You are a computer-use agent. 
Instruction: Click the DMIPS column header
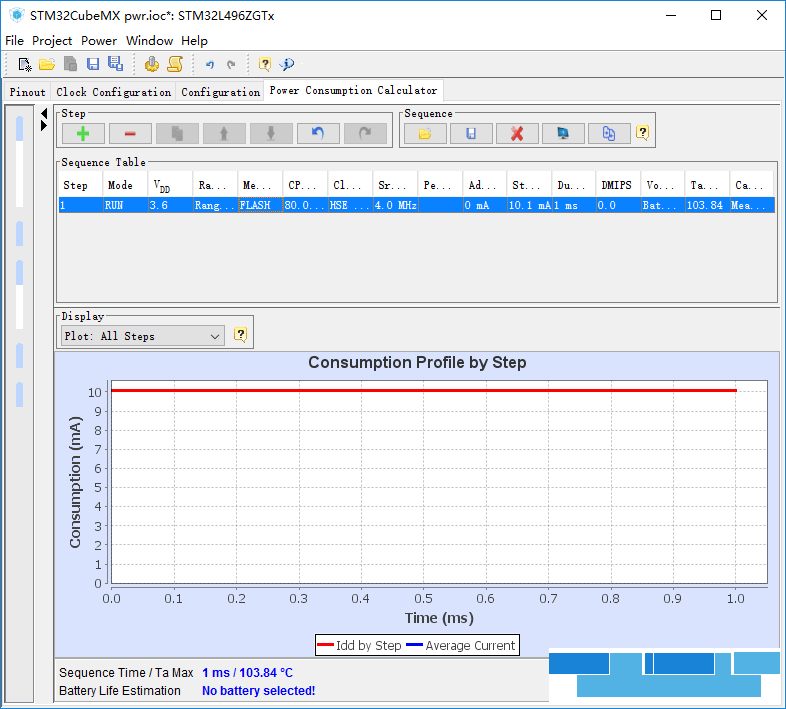pyautogui.click(x=619, y=186)
